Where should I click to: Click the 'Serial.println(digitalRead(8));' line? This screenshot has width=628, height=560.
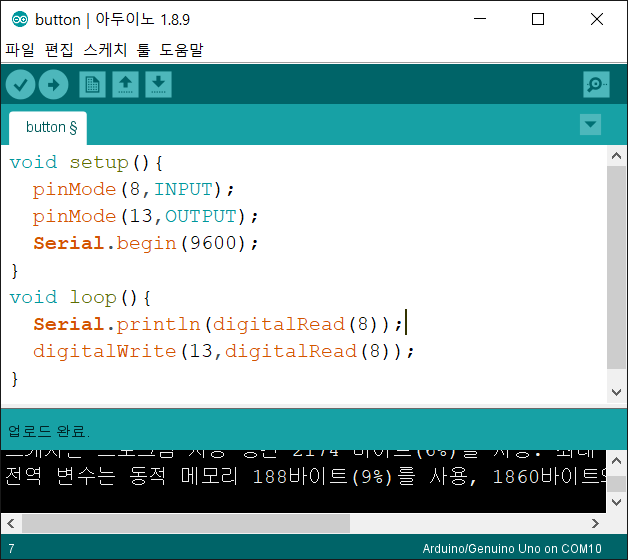click(218, 324)
